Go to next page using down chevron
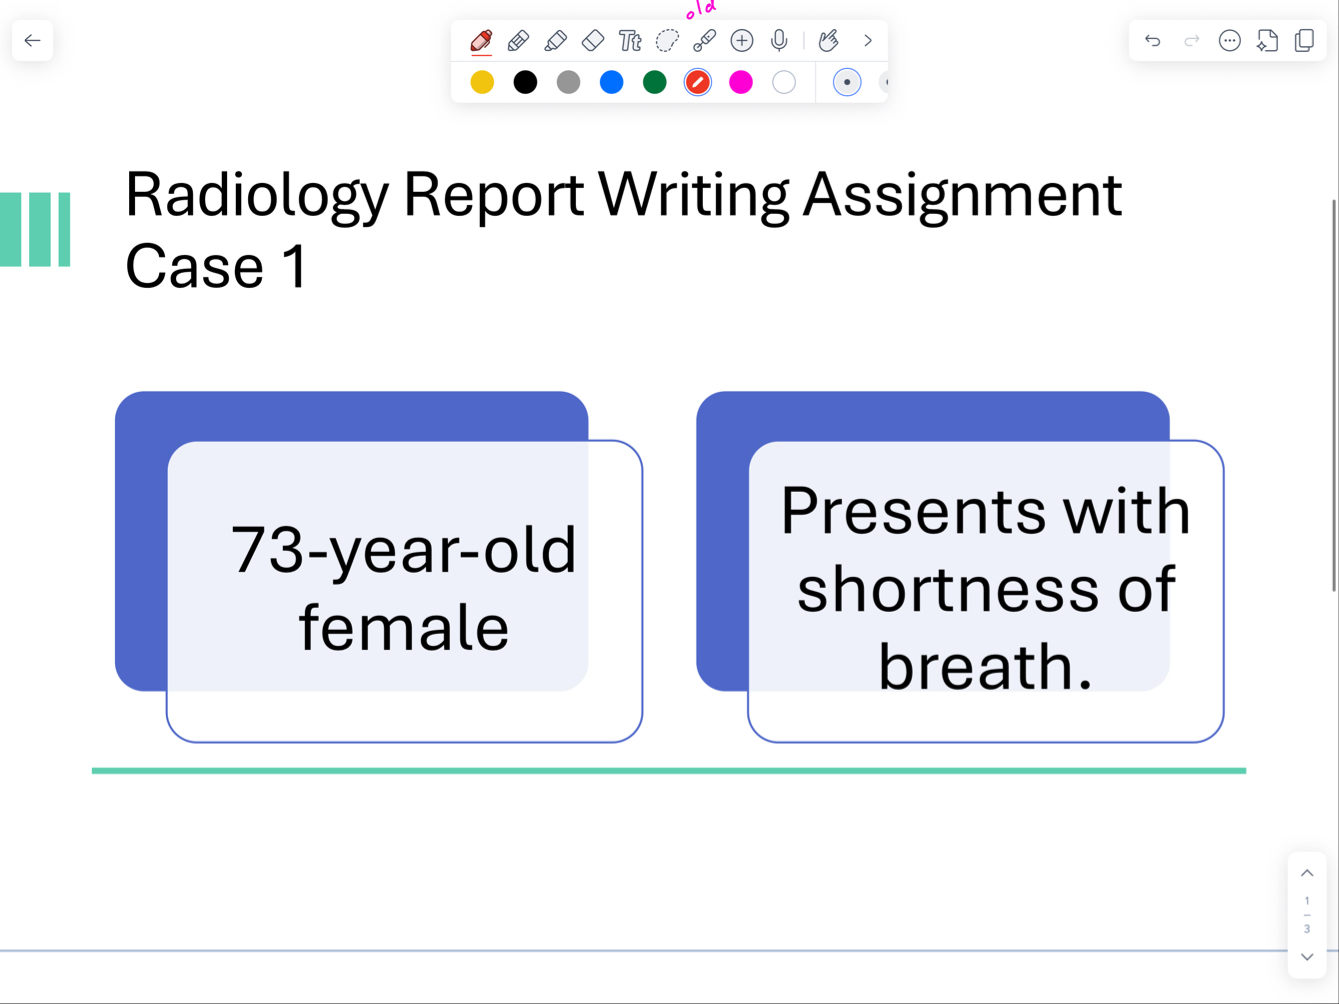The height and width of the screenshot is (1004, 1339). point(1307,957)
